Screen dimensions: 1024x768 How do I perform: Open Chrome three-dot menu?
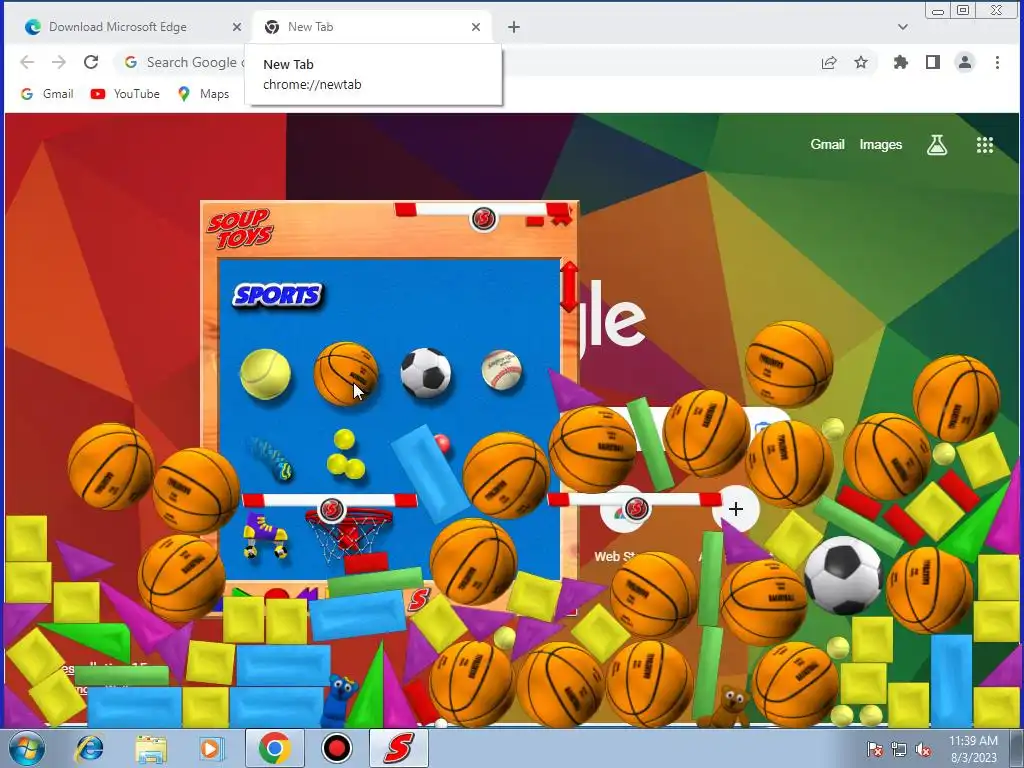tap(997, 62)
